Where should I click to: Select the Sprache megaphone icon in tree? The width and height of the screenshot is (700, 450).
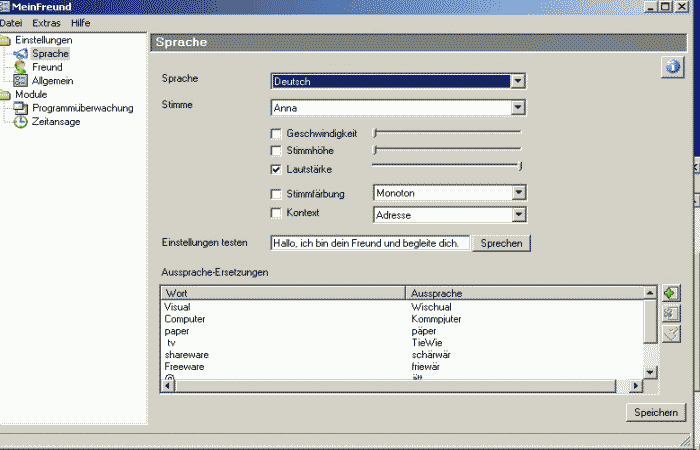pos(20,54)
